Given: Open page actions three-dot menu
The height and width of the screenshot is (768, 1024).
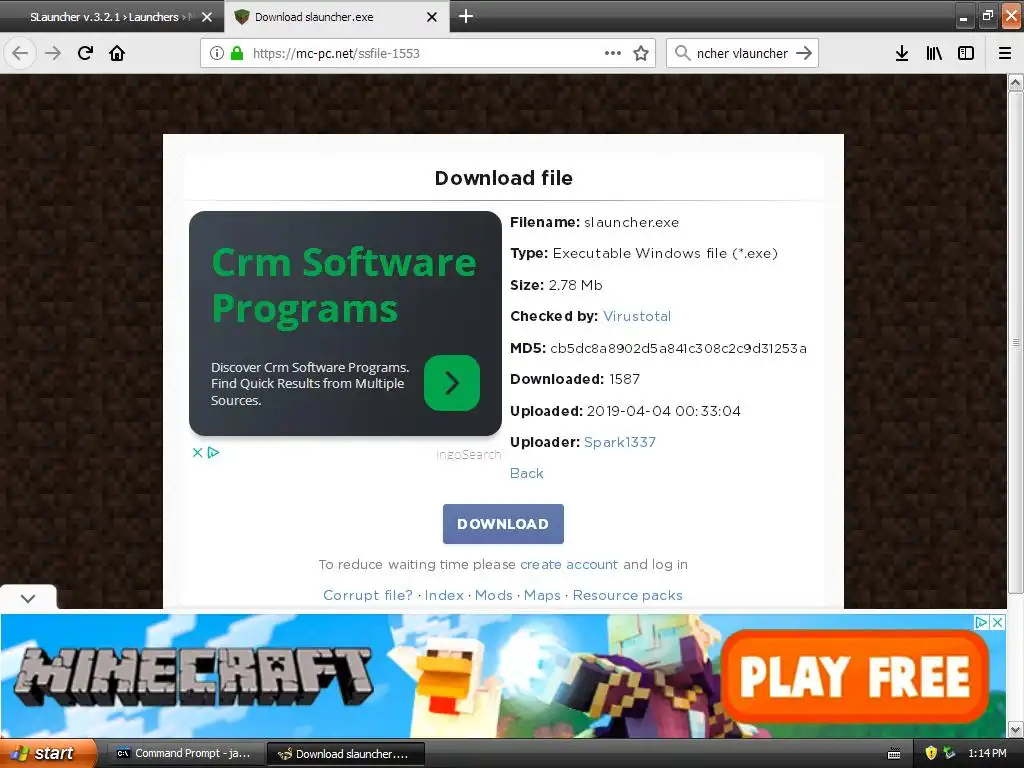Looking at the screenshot, I should click(613, 53).
